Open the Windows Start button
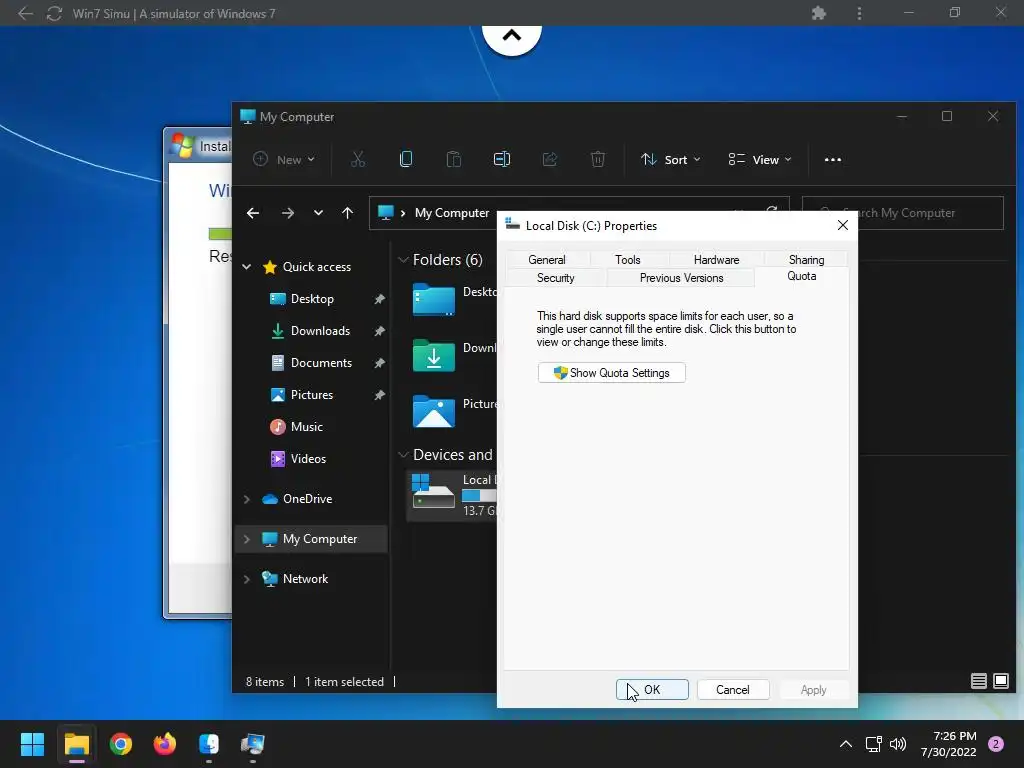 click(x=32, y=744)
